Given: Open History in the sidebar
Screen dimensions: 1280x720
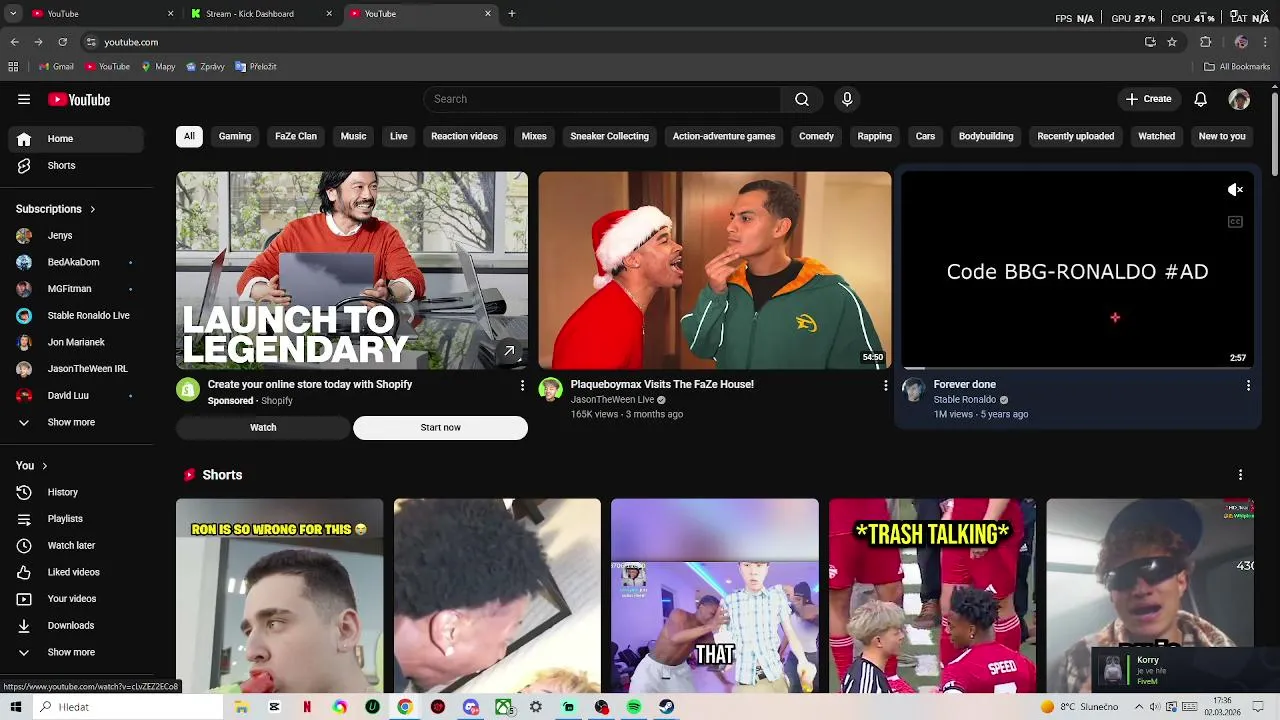Looking at the screenshot, I should click(76, 492).
